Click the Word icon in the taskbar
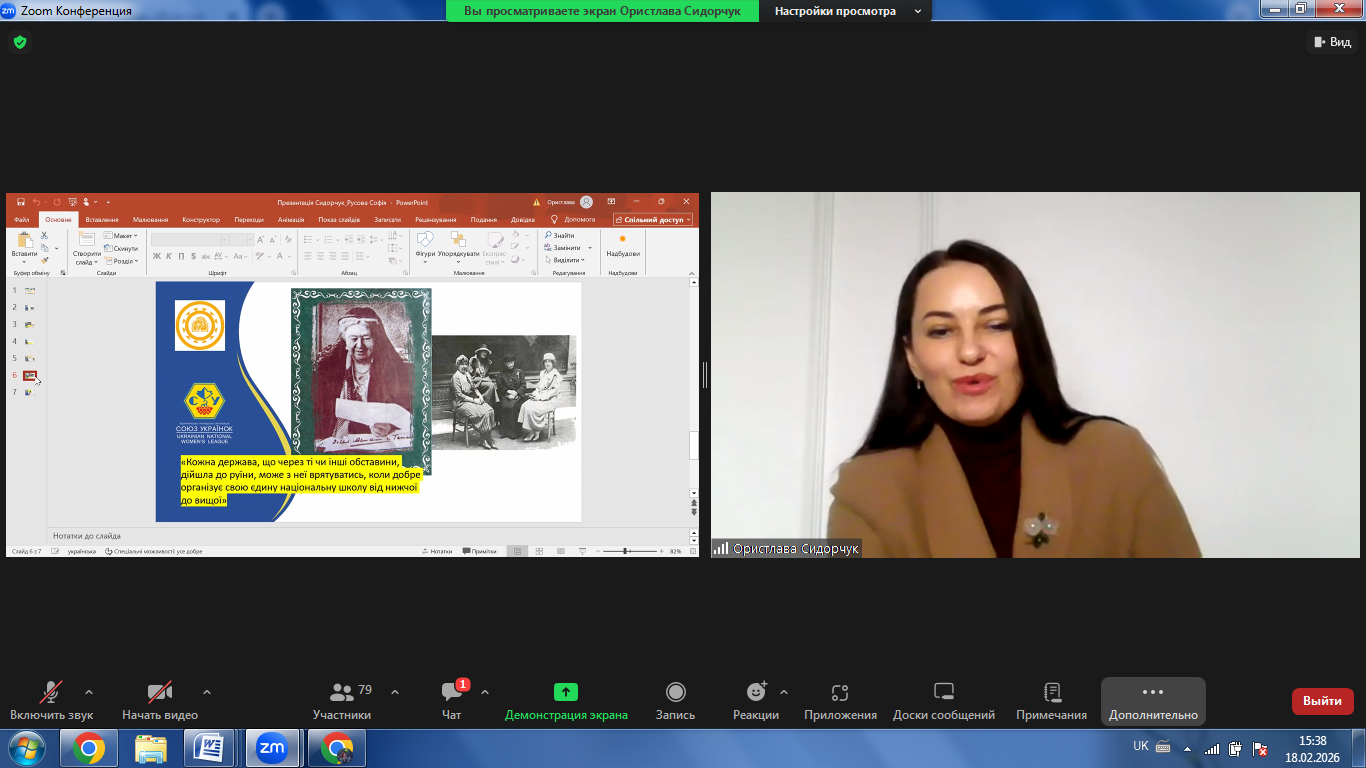The height and width of the screenshot is (768, 1366). [x=210, y=748]
